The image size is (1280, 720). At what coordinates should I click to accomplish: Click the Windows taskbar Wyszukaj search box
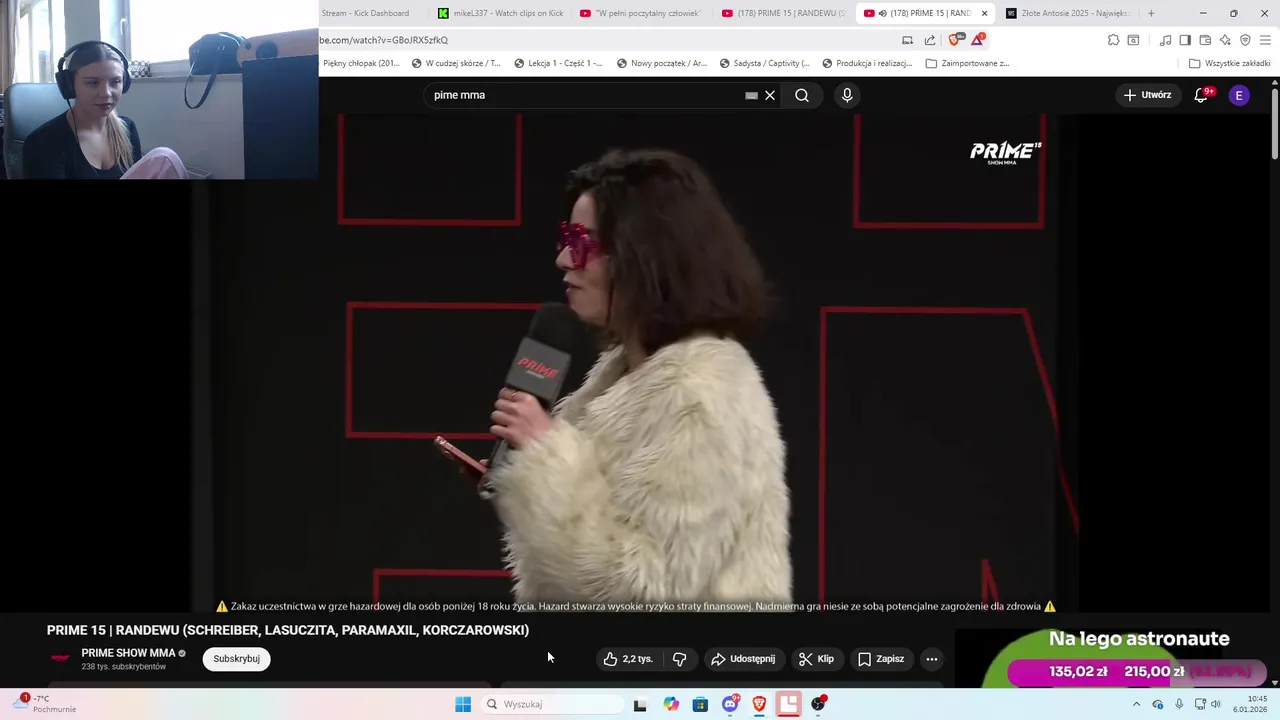point(551,704)
